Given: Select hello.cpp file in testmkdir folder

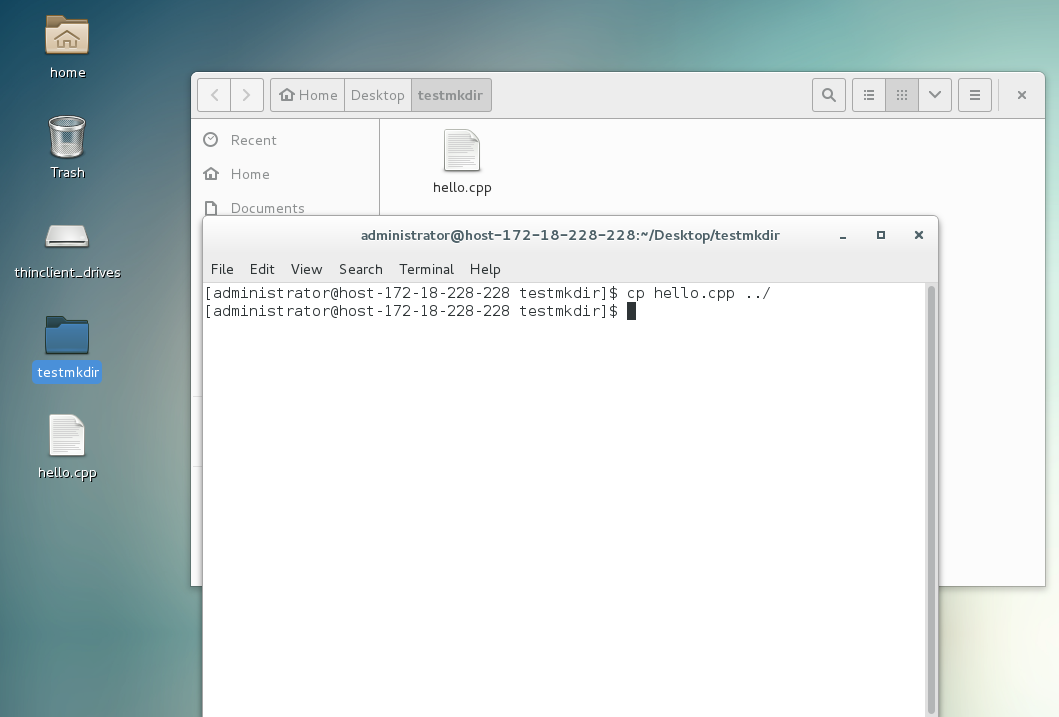Looking at the screenshot, I should (462, 161).
